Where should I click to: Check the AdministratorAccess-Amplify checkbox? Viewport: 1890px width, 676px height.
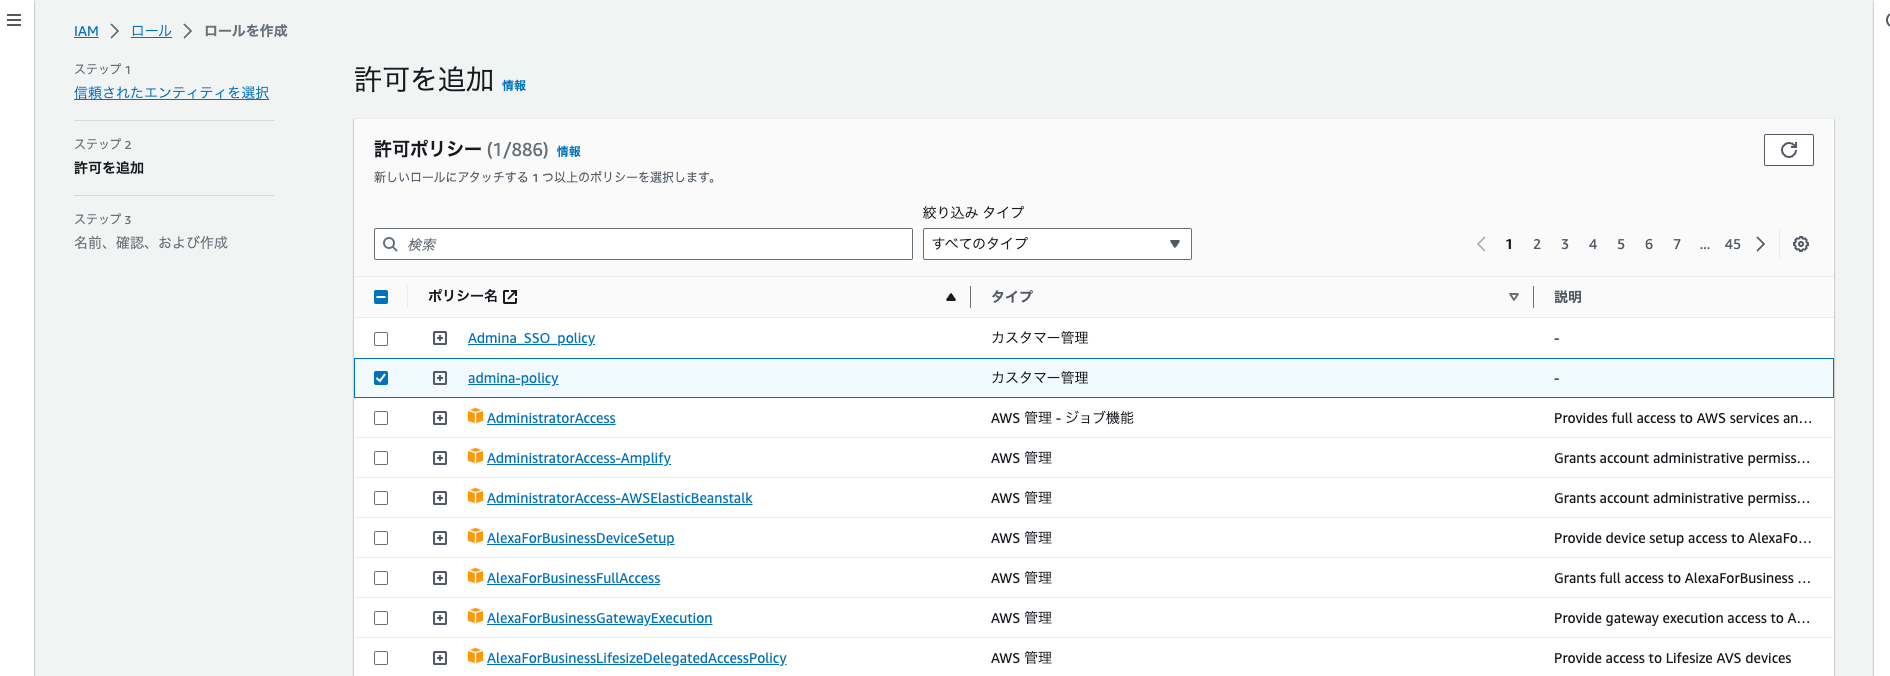[x=381, y=458]
